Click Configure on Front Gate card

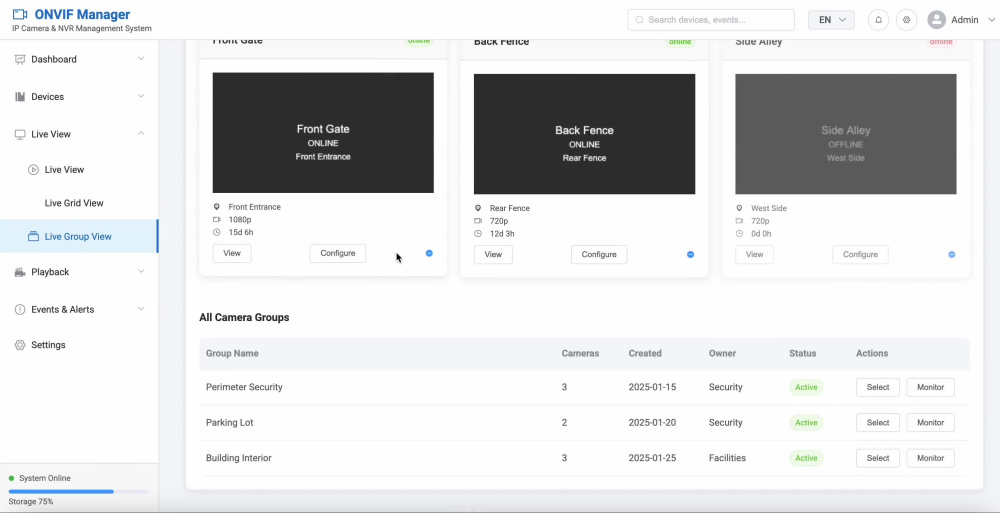pos(338,253)
